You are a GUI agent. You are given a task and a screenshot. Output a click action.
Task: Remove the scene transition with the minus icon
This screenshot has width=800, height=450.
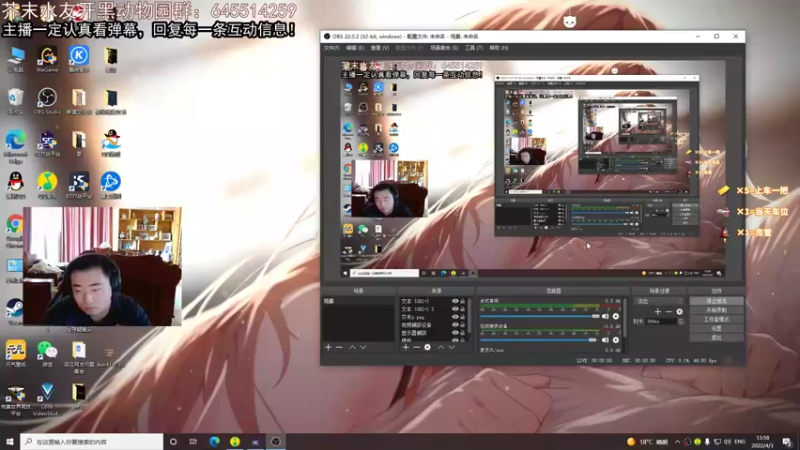click(668, 311)
